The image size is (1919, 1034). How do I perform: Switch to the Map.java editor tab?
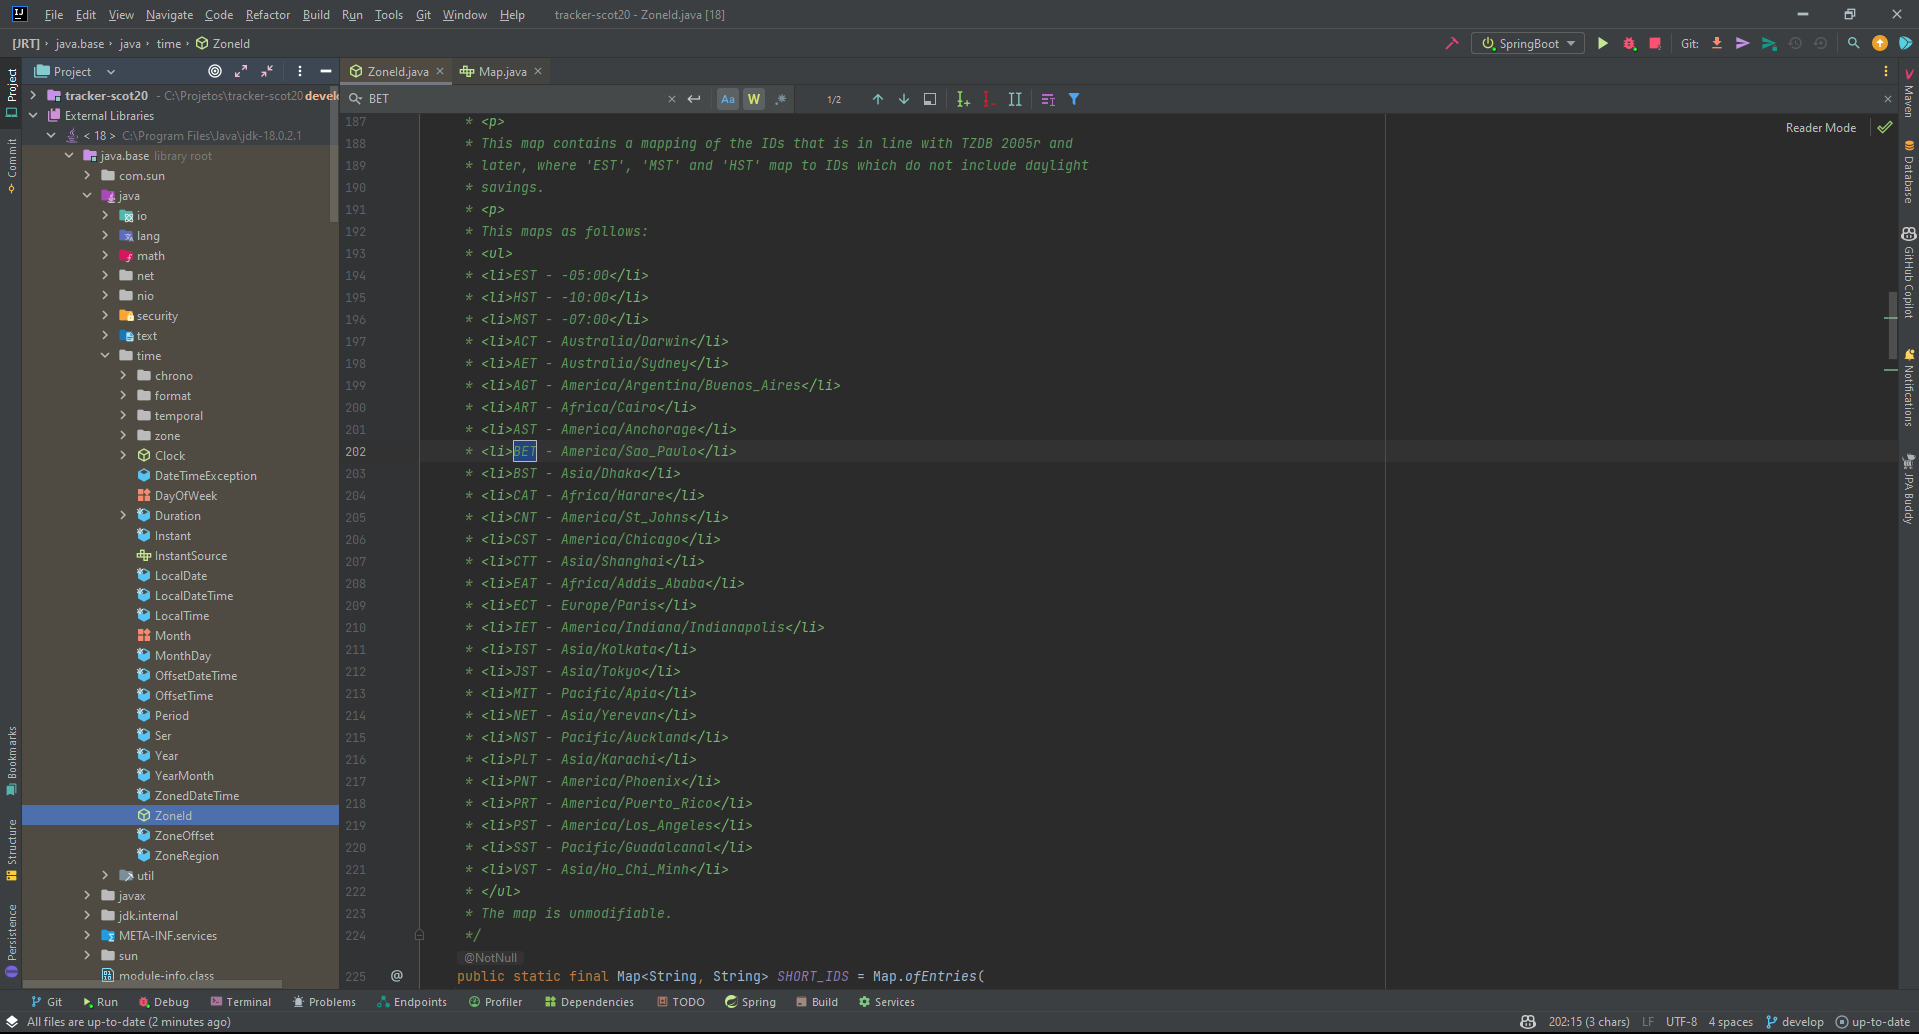(x=501, y=72)
